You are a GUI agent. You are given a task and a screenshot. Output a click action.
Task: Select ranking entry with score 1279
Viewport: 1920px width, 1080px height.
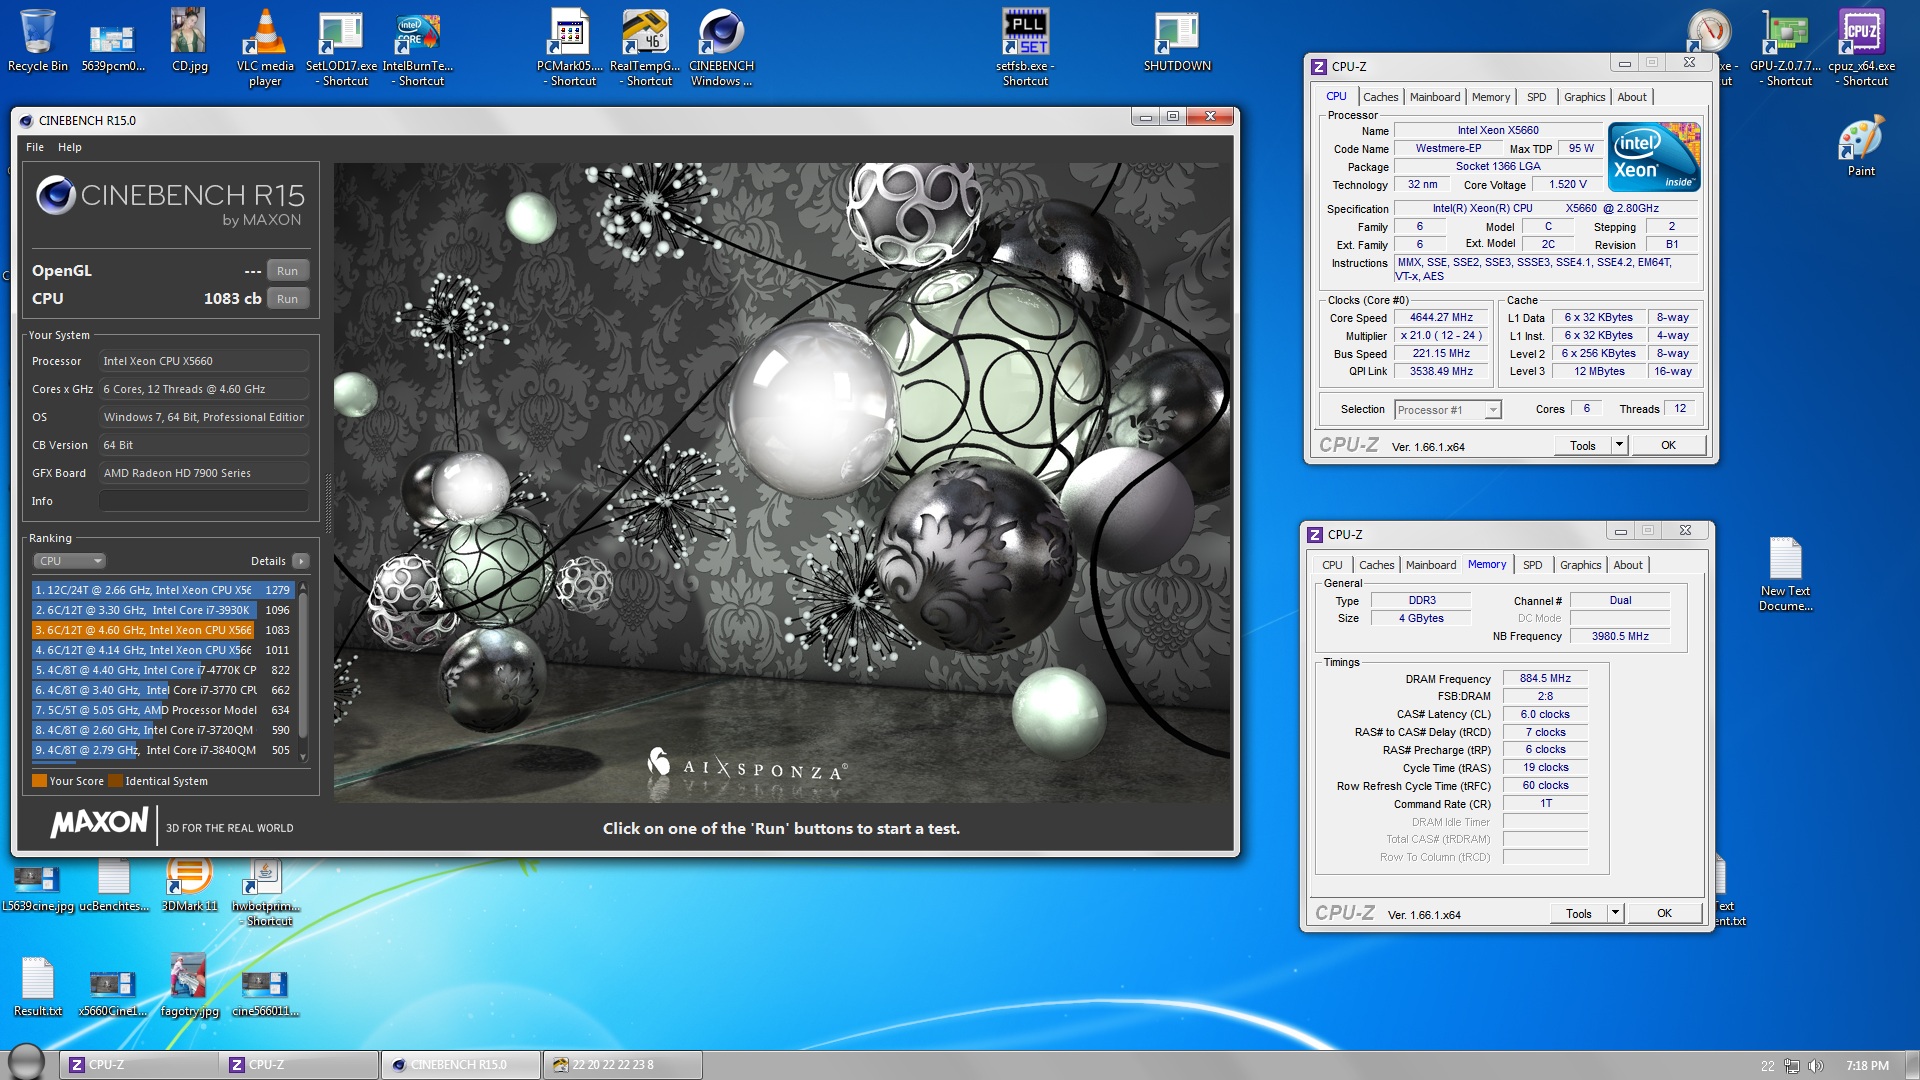click(162, 590)
